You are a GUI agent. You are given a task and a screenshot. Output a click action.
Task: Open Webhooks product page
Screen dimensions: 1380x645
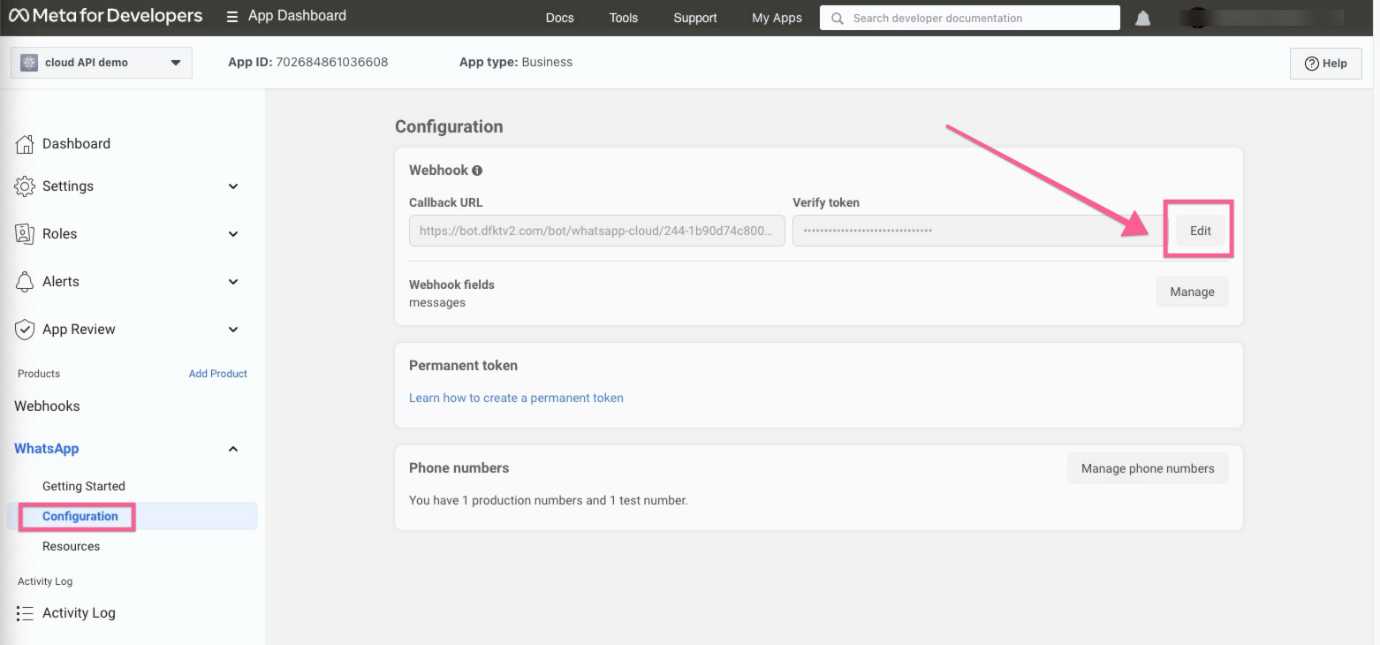click(47, 406)
